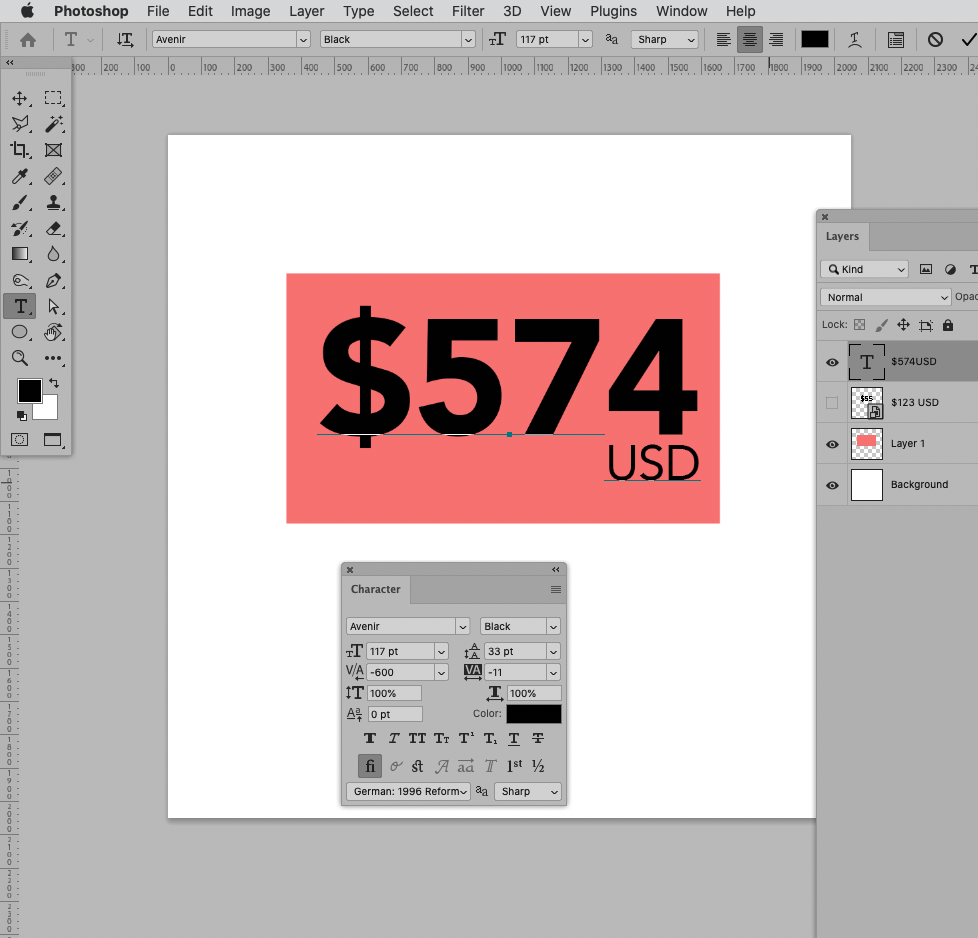Open the Type menu

359,11
